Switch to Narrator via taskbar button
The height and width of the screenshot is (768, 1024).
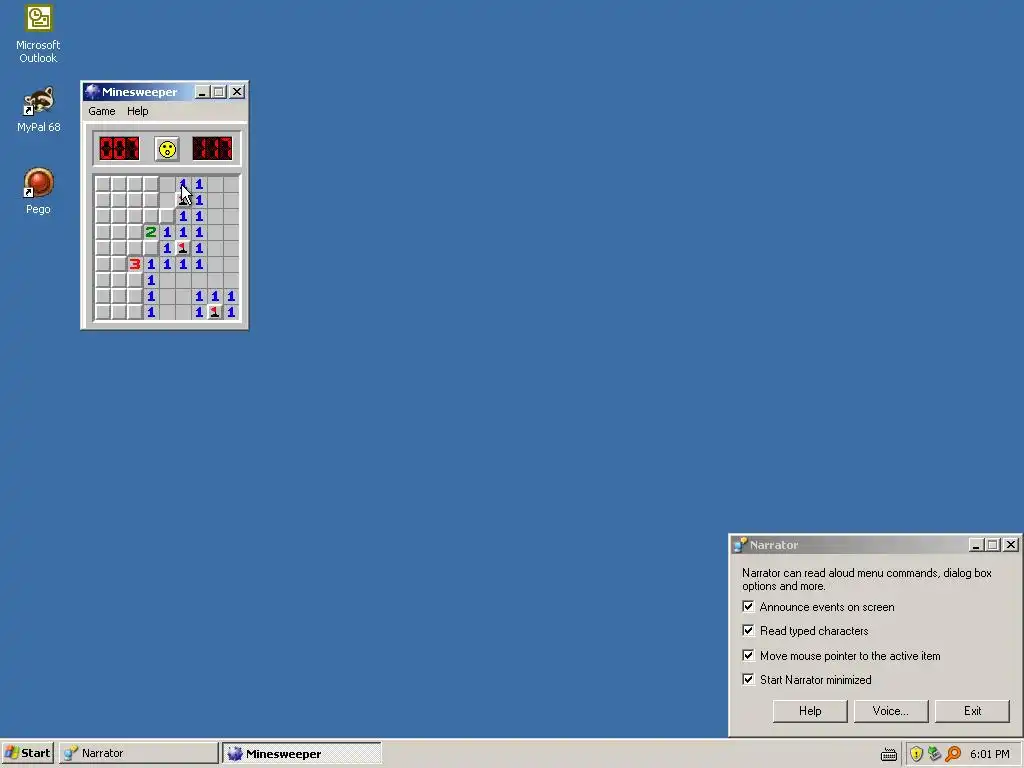pyautogui.click(x=138, y=754)
